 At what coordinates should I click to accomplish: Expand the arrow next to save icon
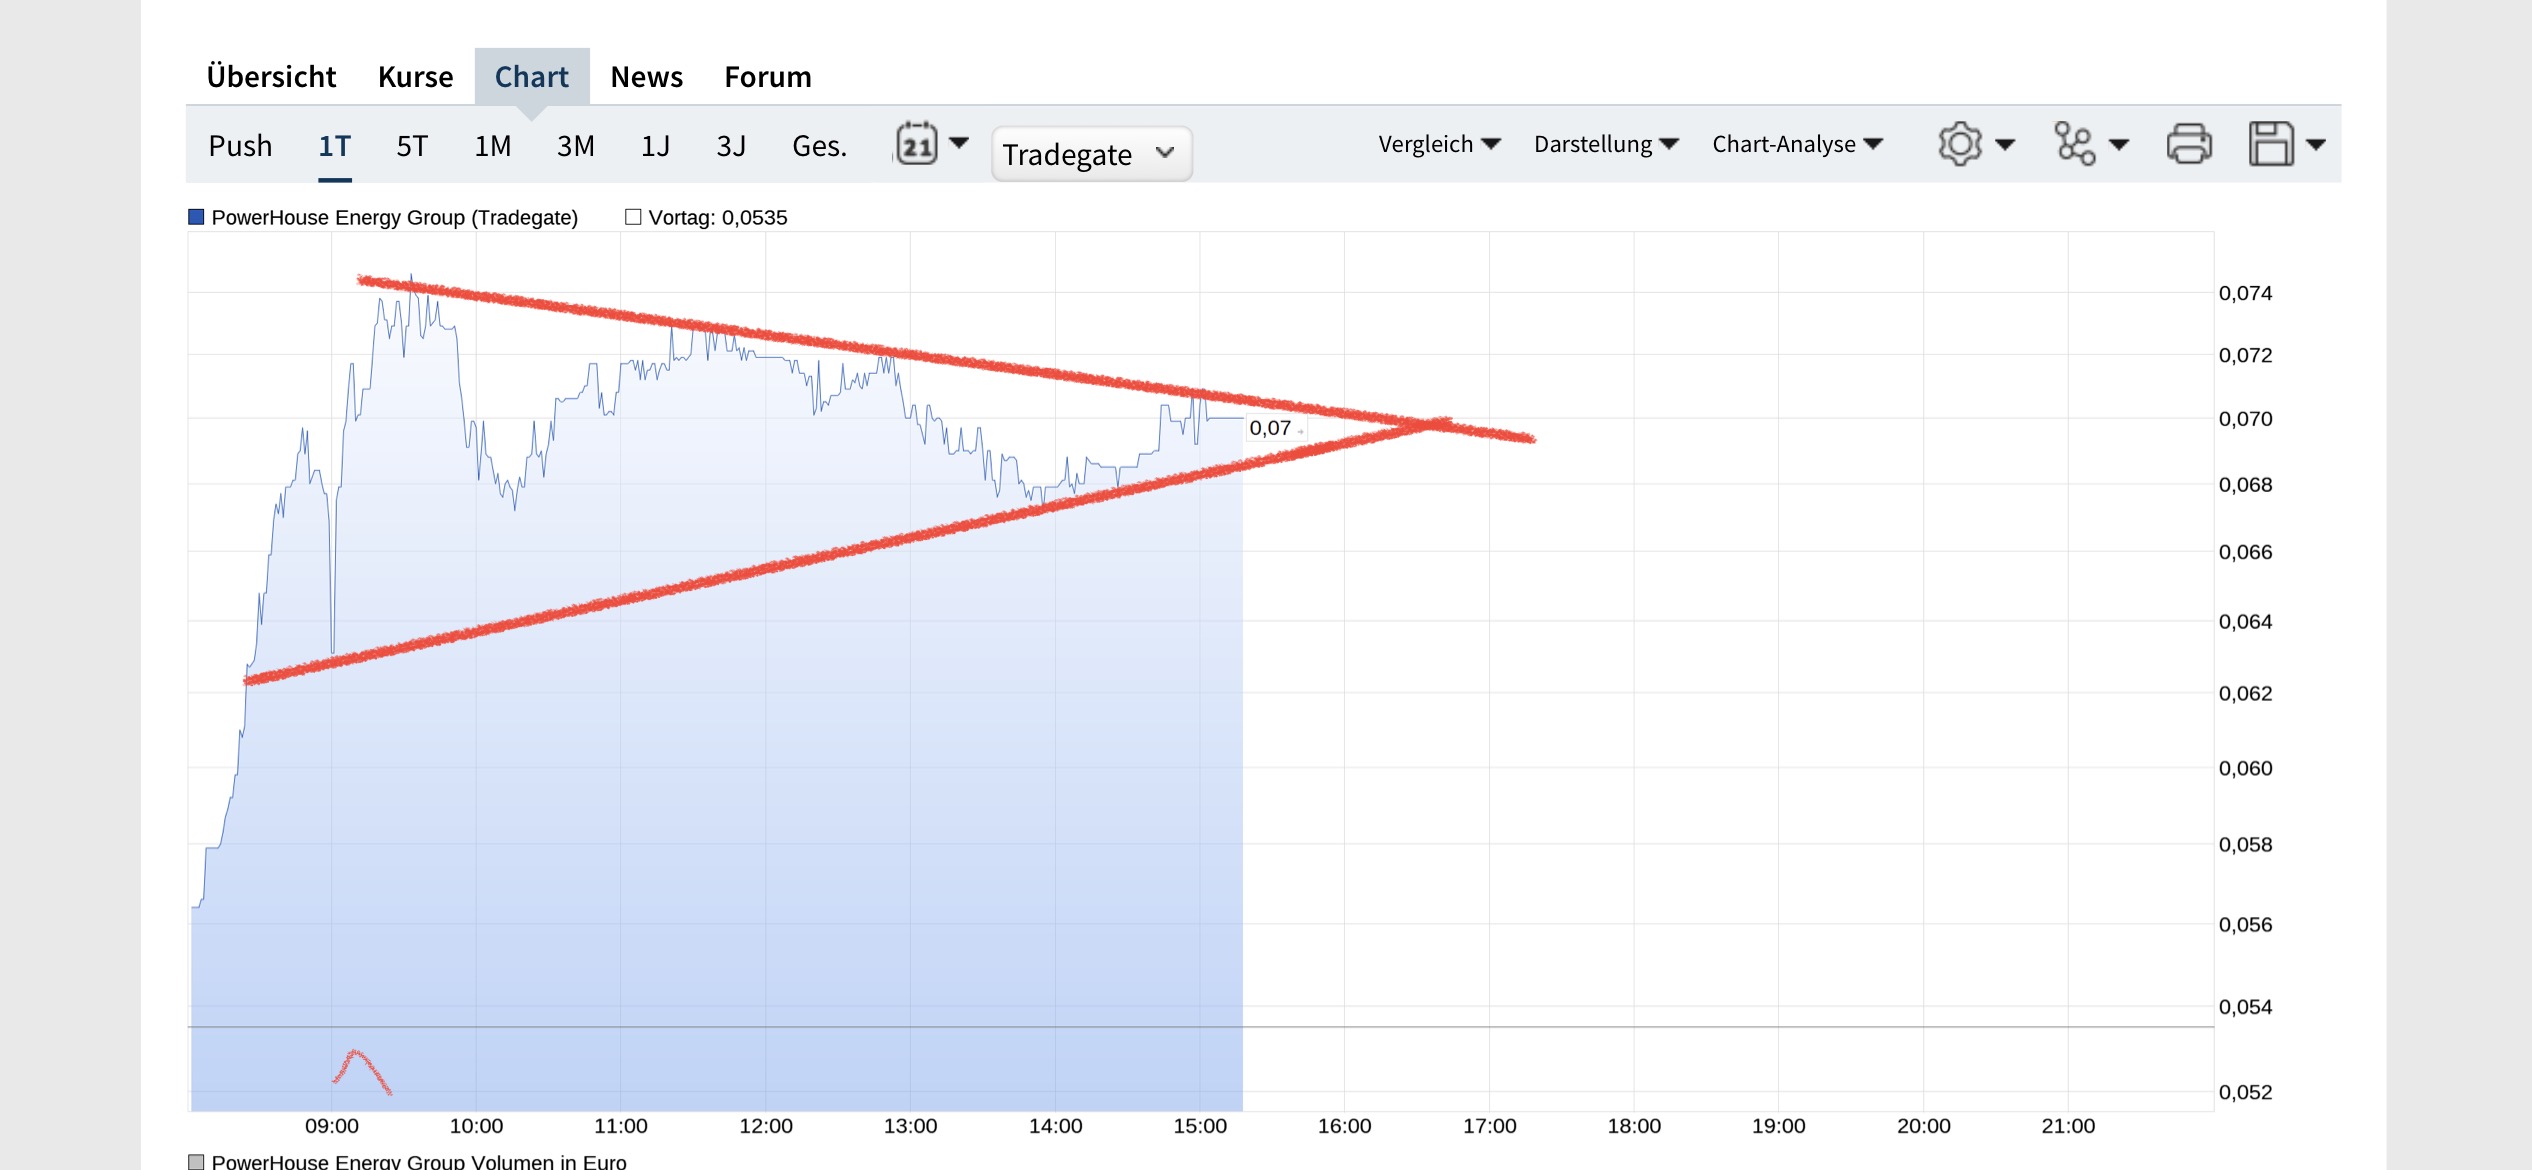[2316, 145]
